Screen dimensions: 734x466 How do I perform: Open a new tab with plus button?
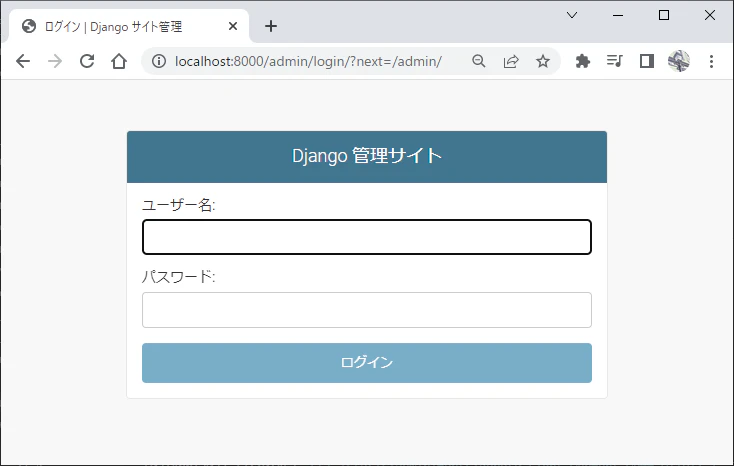271,26
